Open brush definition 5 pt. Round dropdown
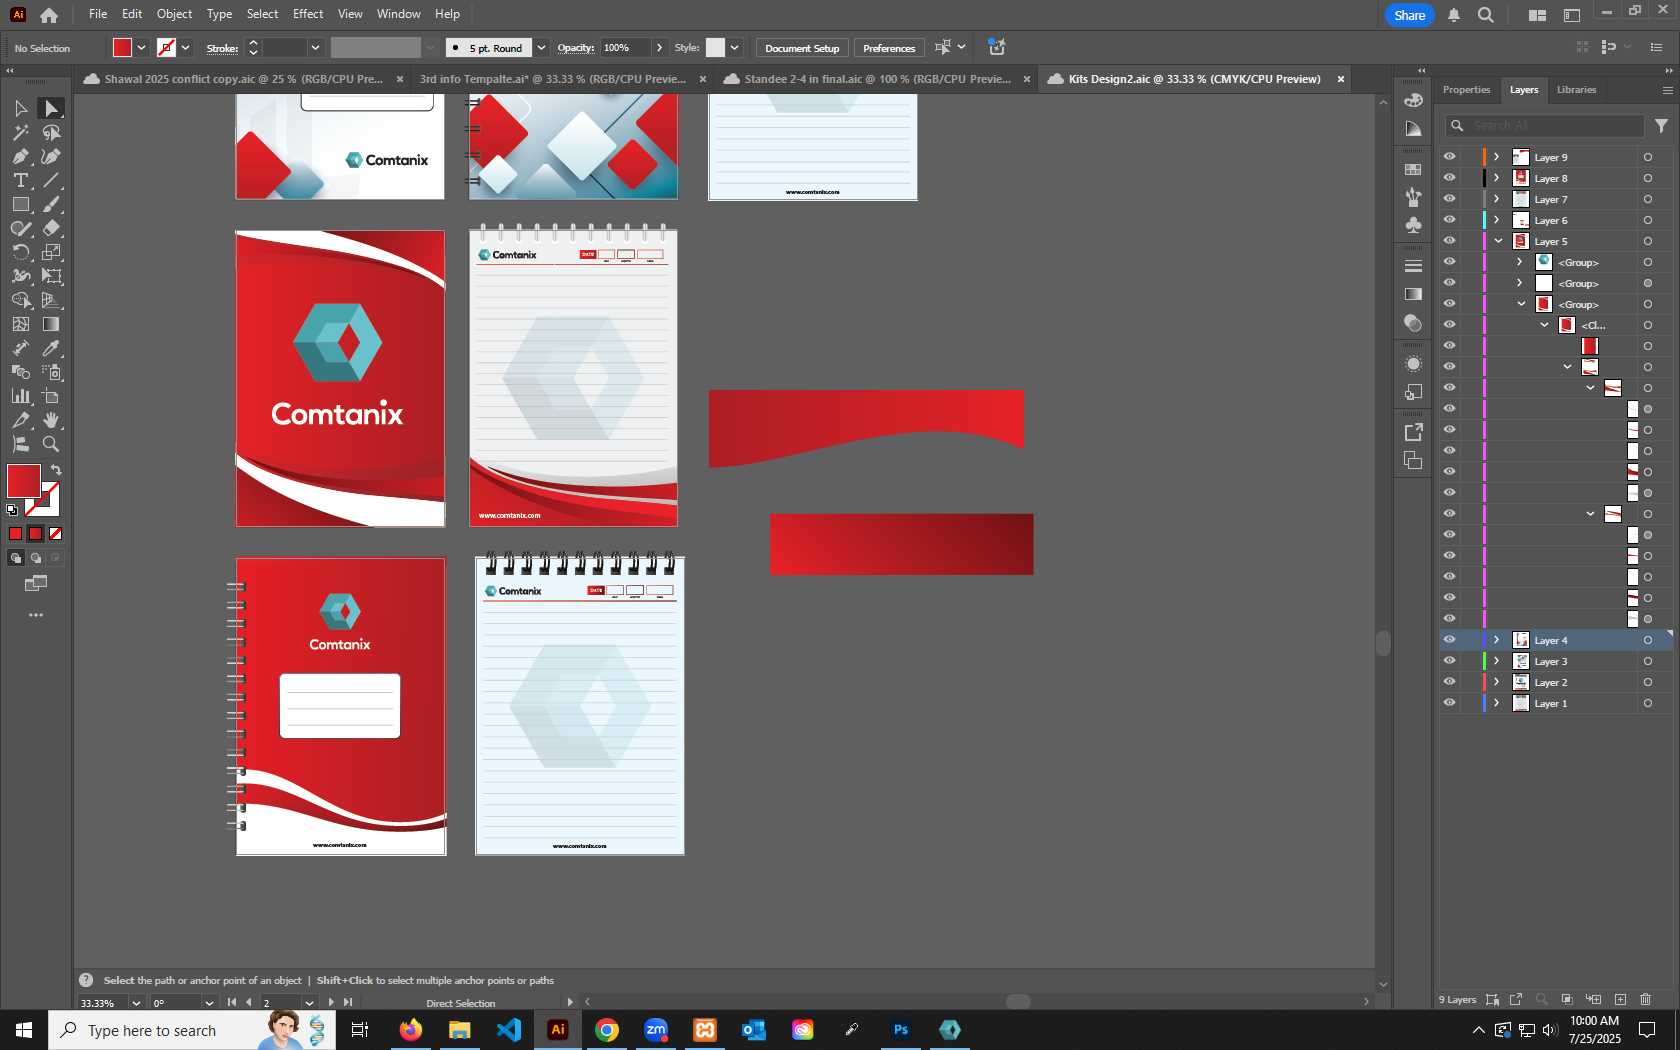Image resolution: width=1680 pixels, height=1050 pixels. (541, 48)
